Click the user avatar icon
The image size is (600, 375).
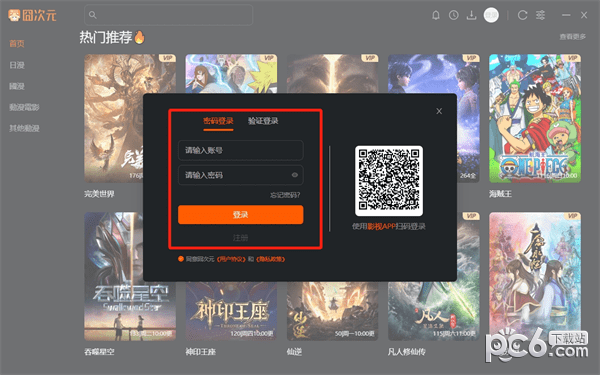tap(491, 15)
